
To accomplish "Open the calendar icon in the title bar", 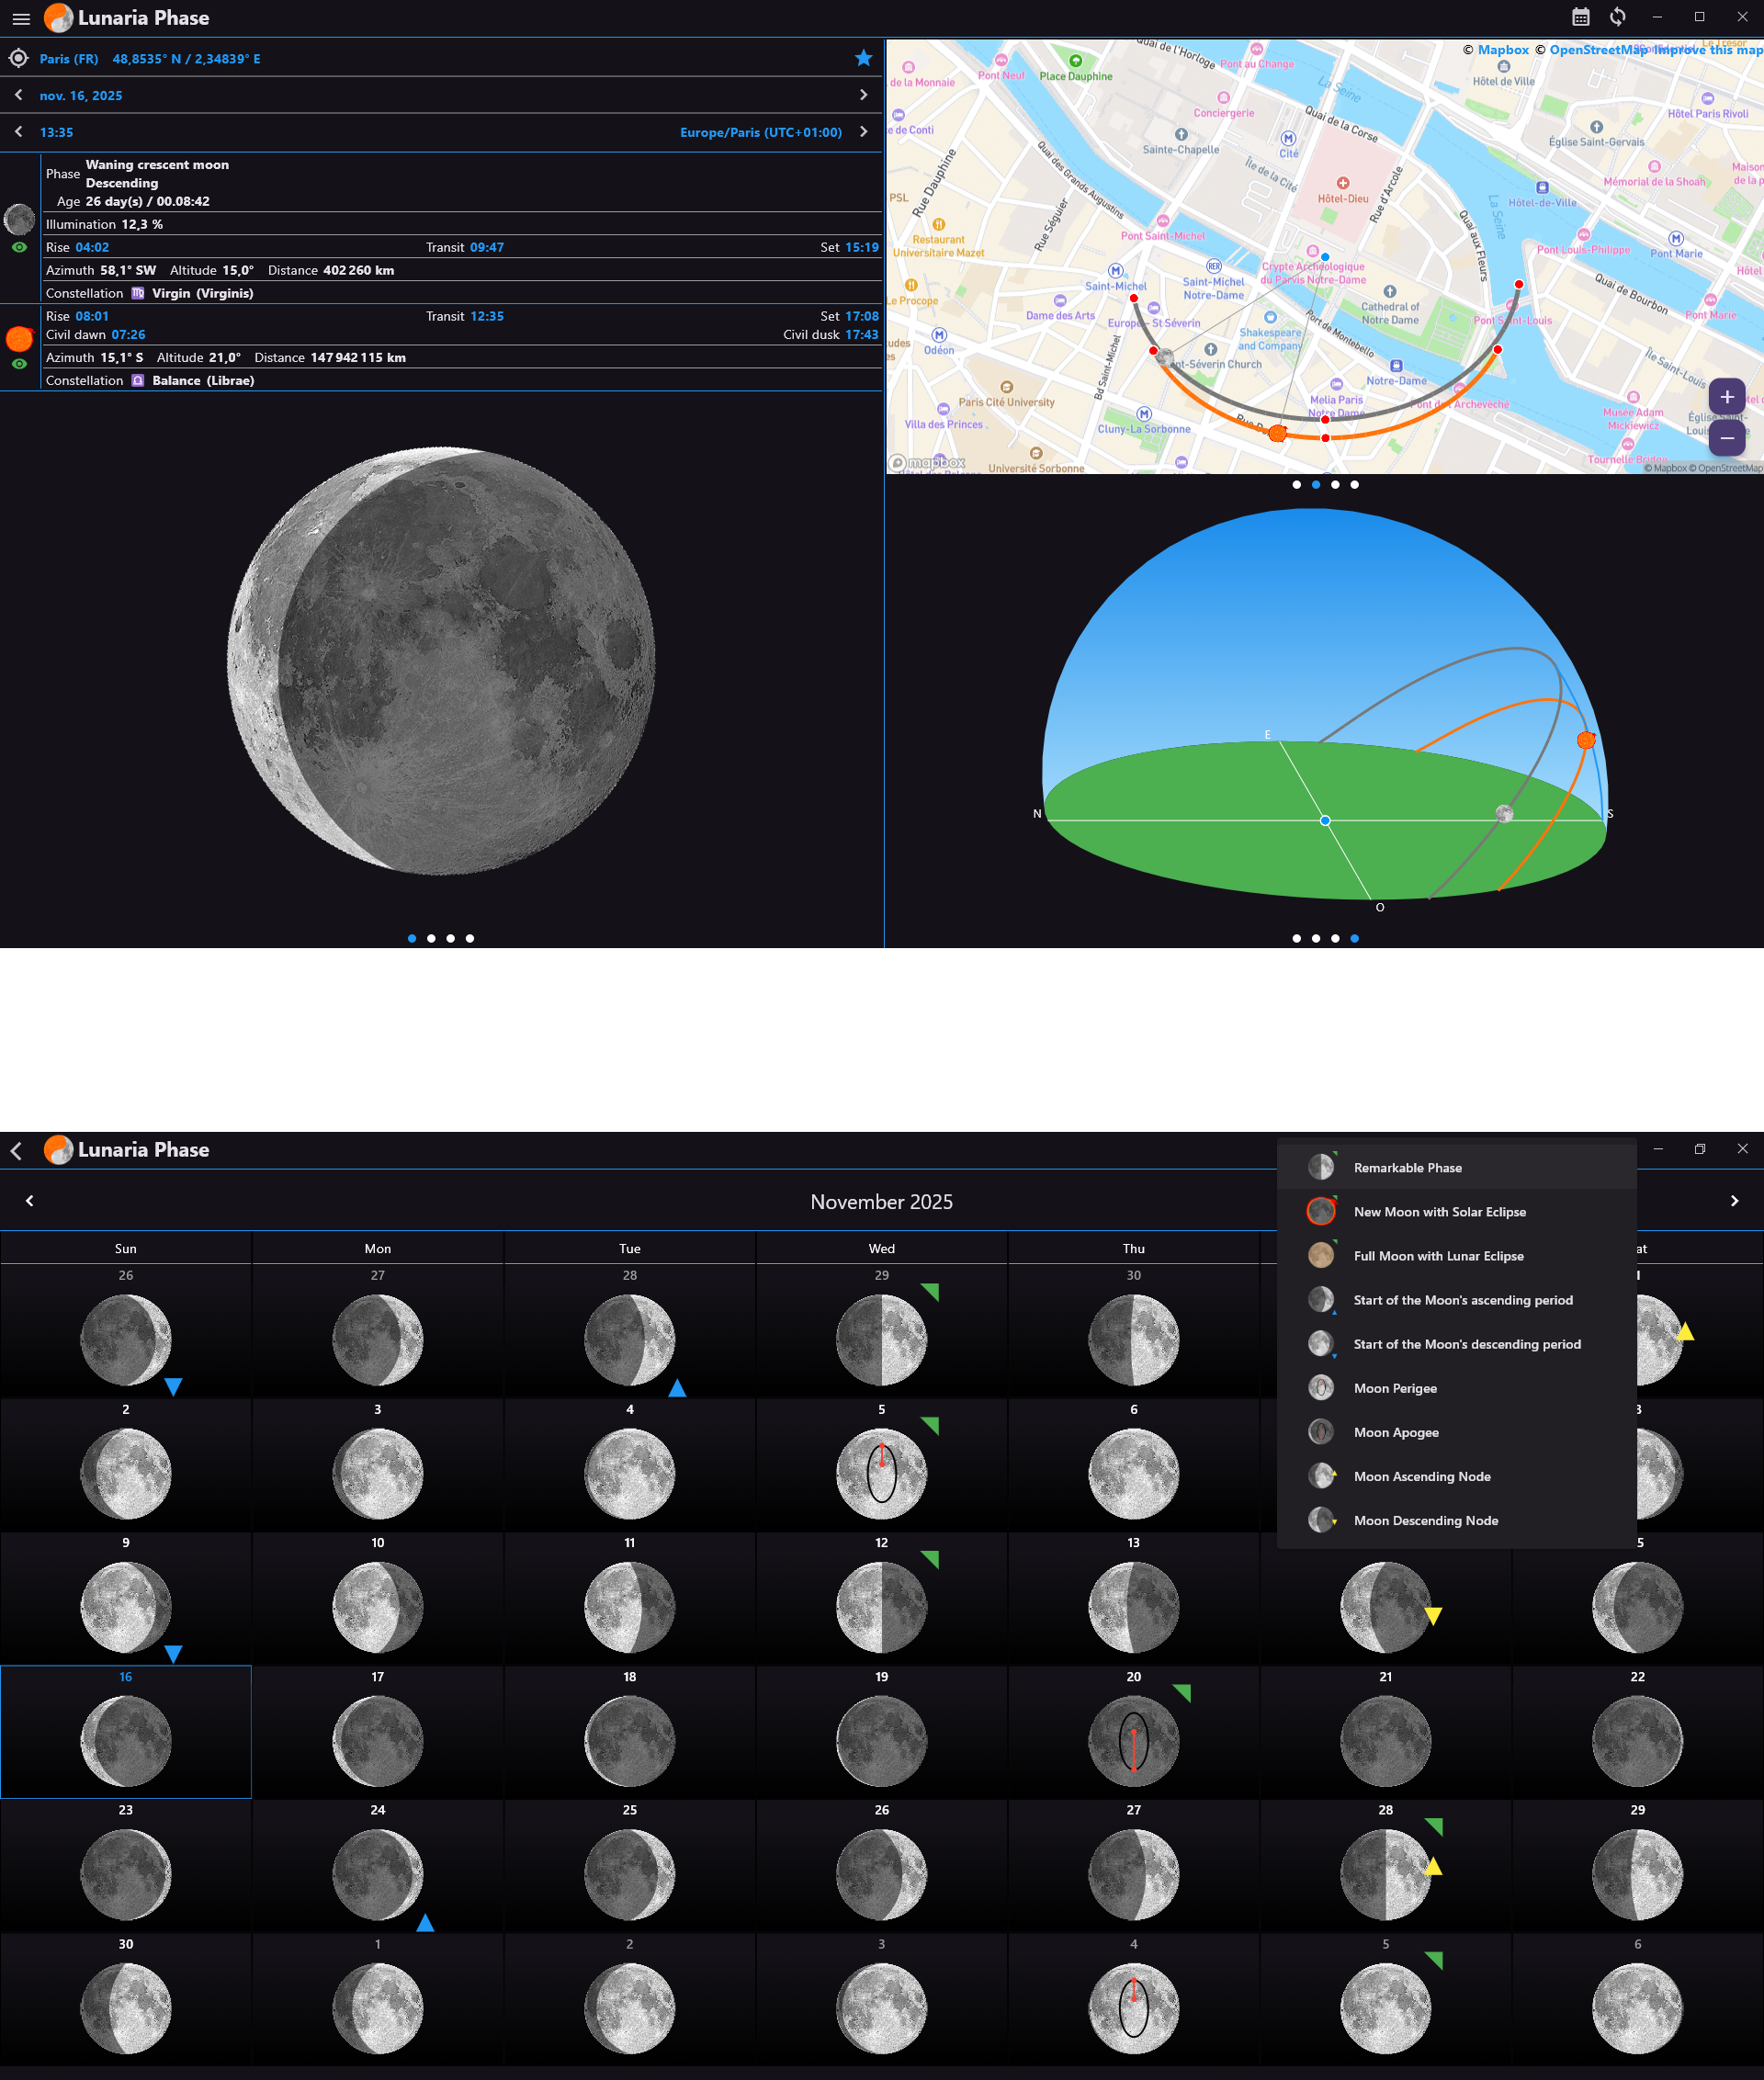I will coord(1581,16).
